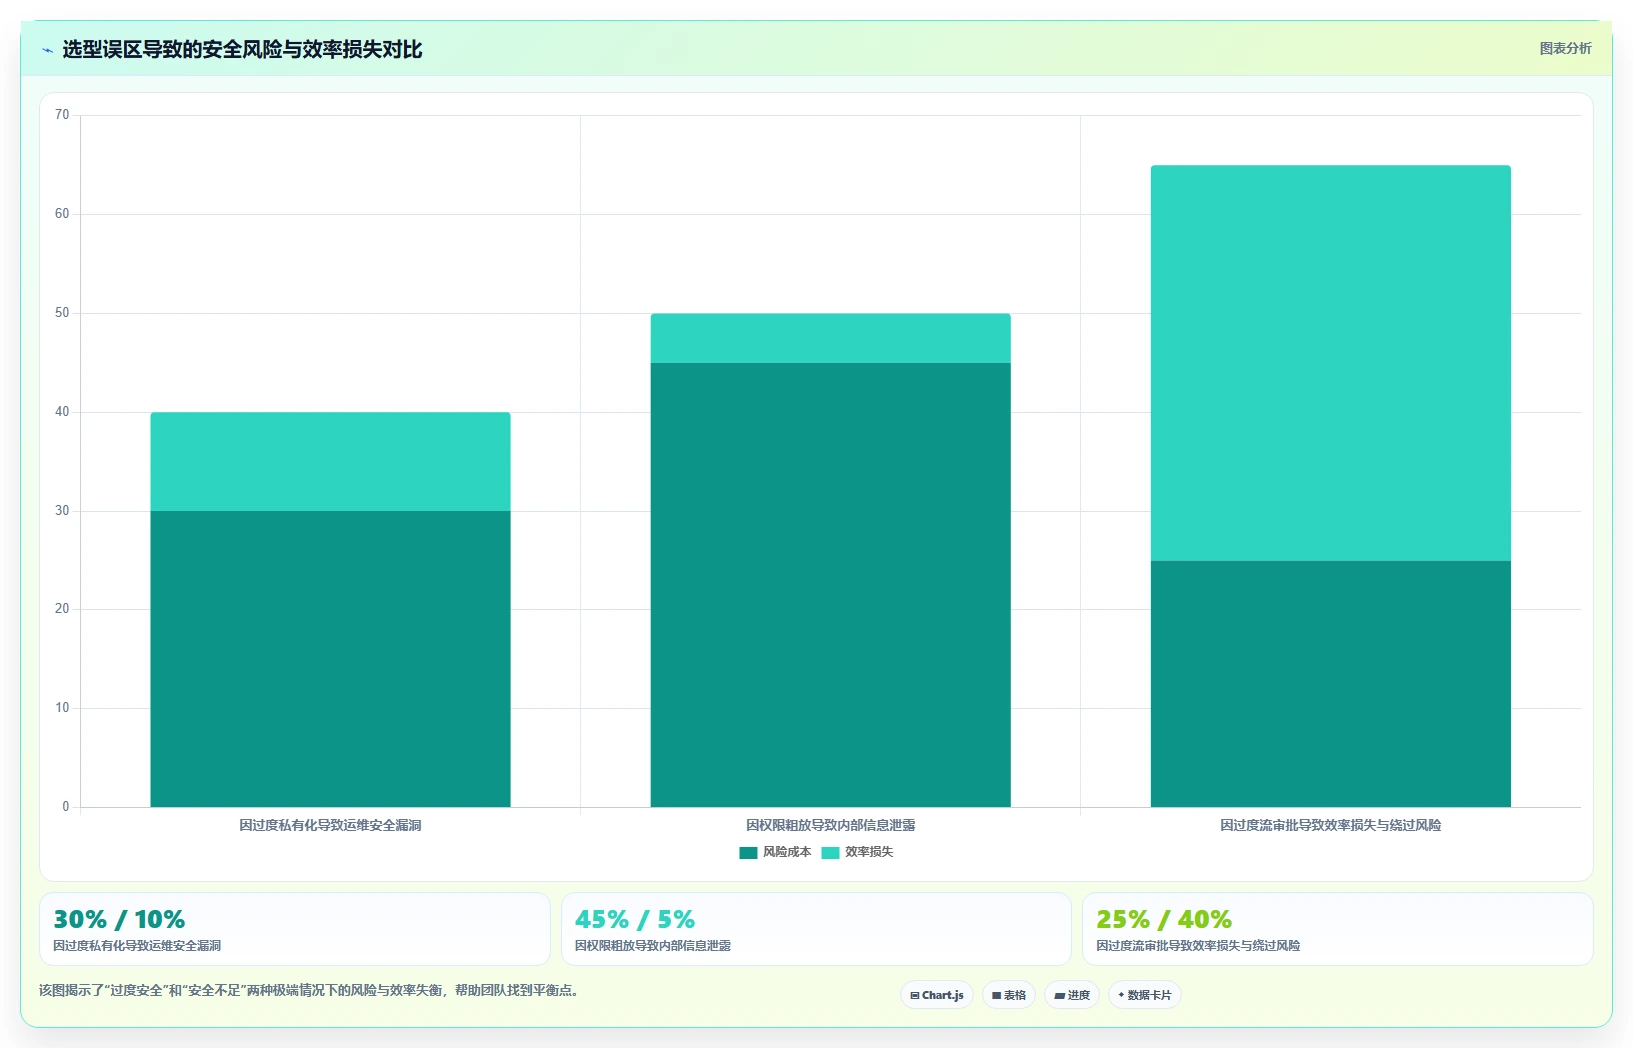Click x-axis label 因过度私有化导致运维安全漏洞

pos(330,825)
